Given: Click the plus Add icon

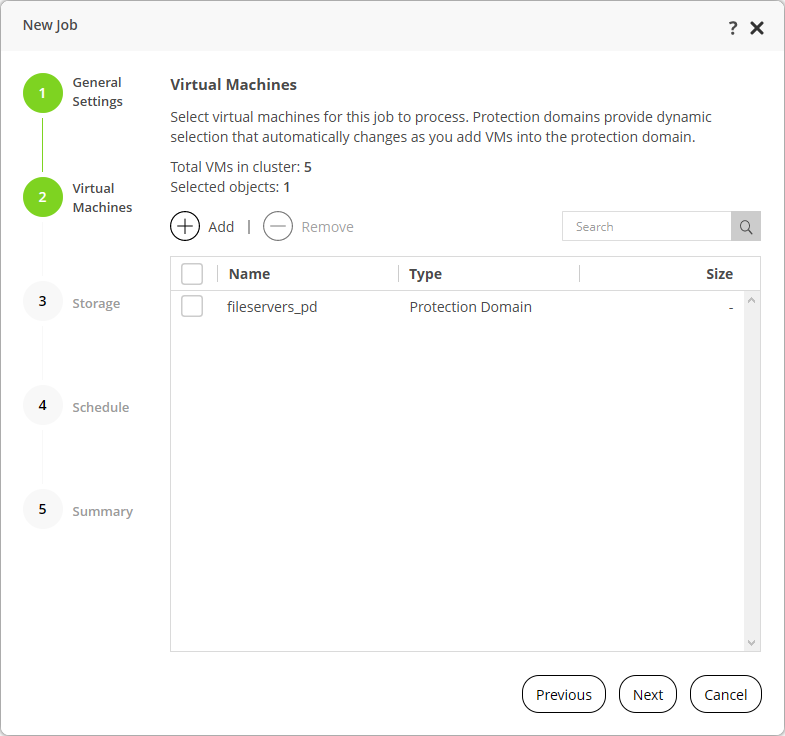Looking at the screenshot, I should pos(185,227).
